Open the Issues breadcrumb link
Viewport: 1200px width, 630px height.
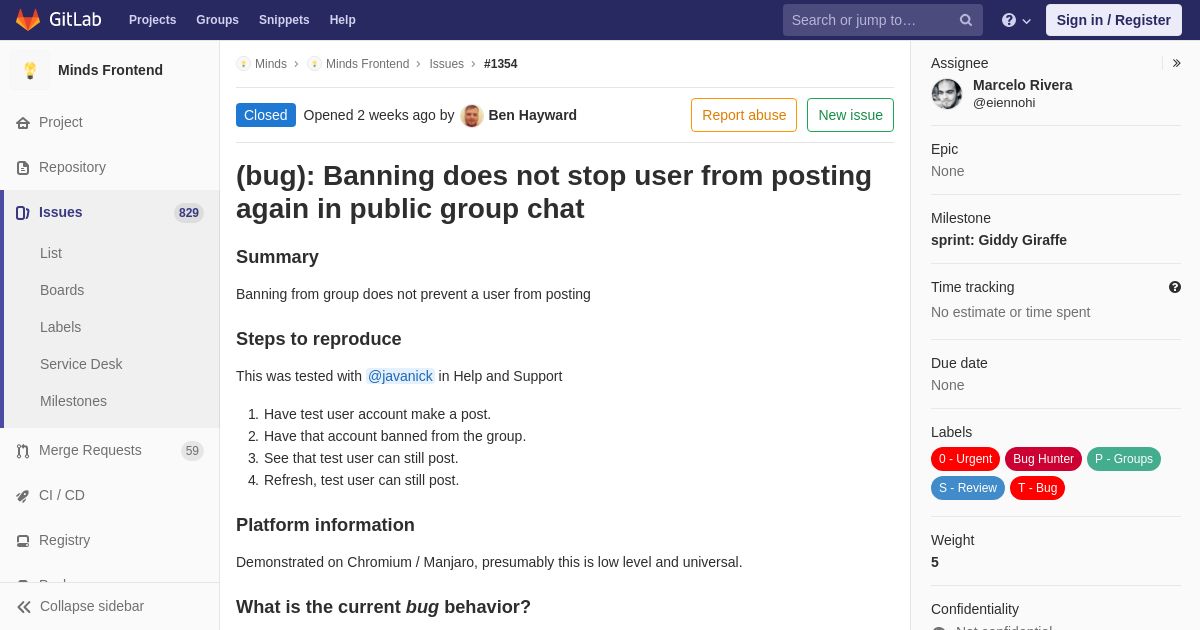click(x=446, y=64)
